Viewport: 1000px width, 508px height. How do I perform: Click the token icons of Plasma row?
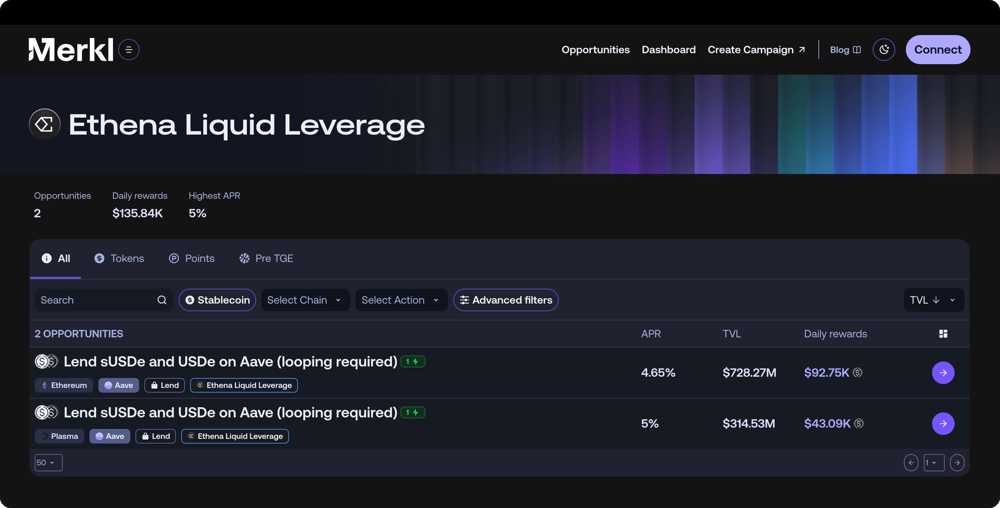tap(46, 413)
